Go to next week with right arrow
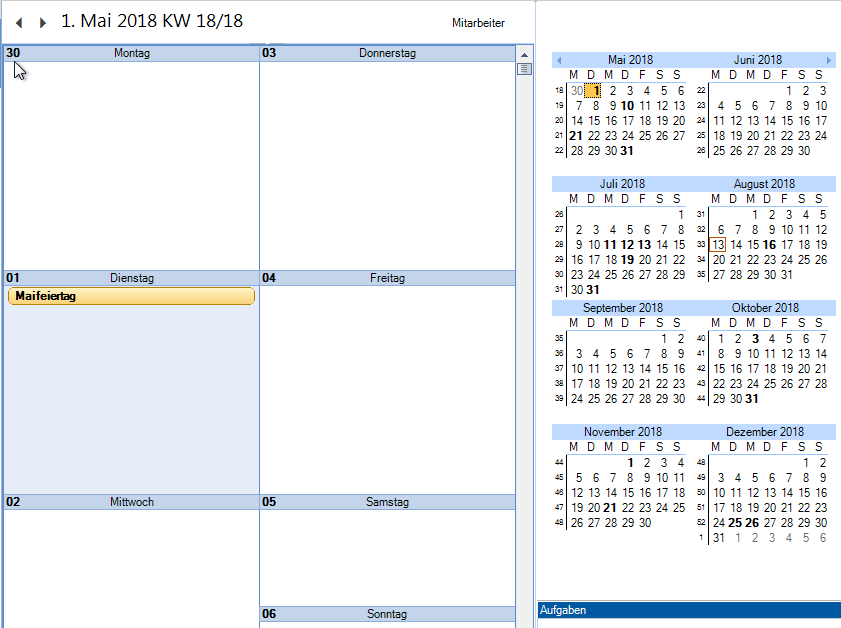This screenshot has width=841, height=628. coord(42,22)
